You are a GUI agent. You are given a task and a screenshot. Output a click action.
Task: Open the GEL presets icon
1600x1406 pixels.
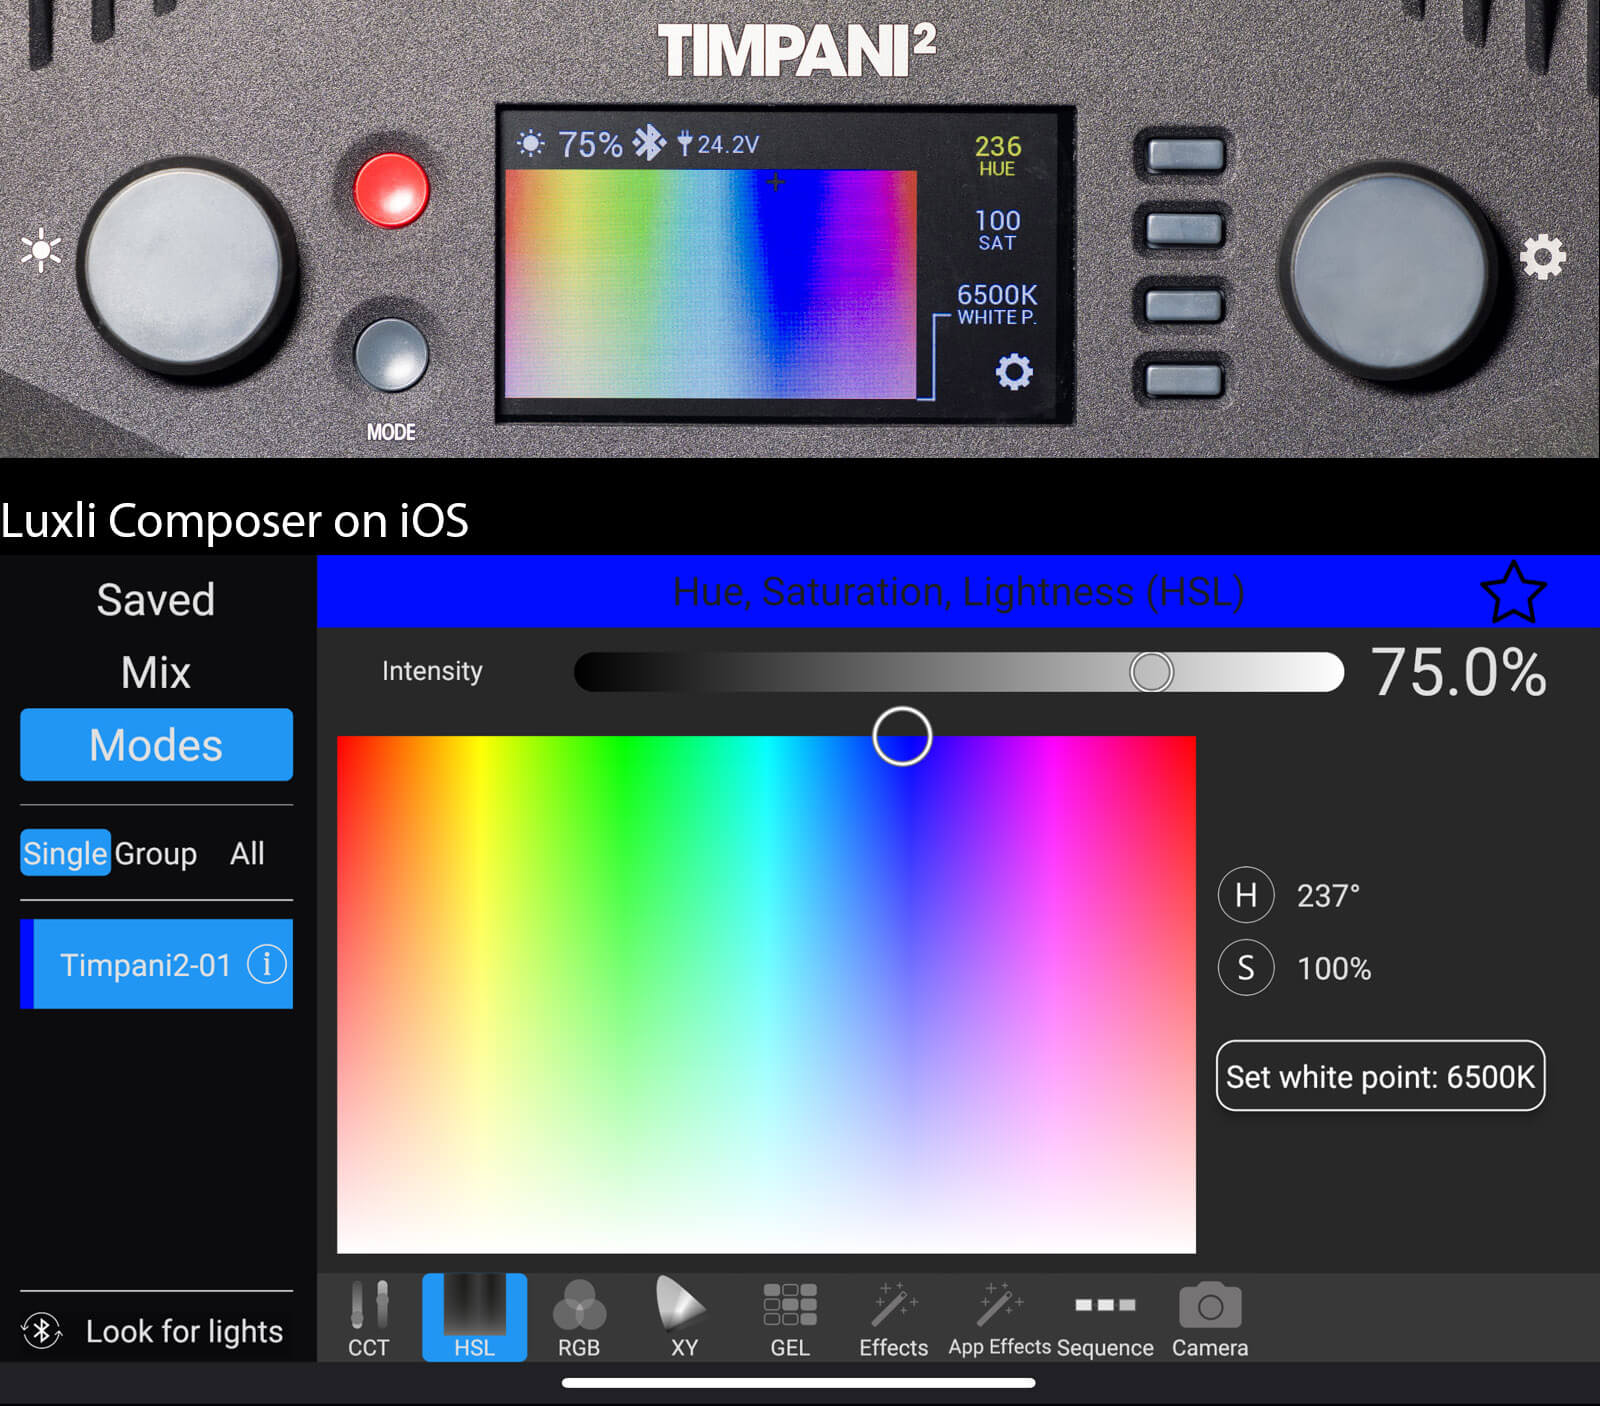pos(789,1317)
